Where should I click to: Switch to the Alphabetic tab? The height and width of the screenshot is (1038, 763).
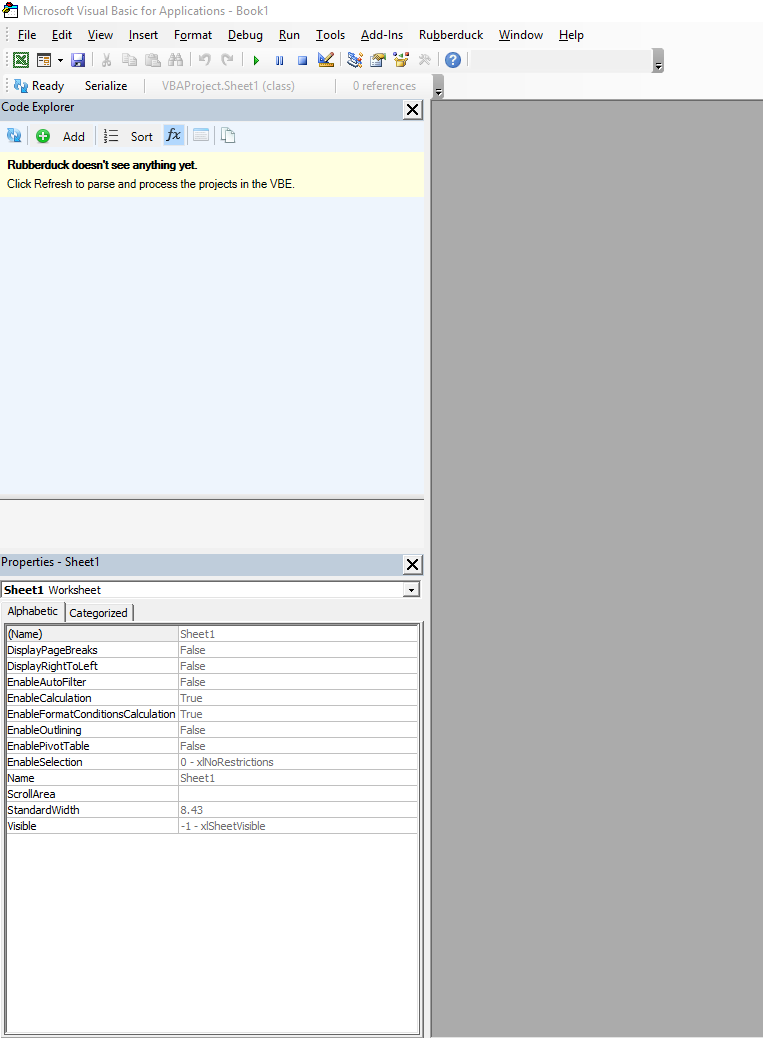tap(32, 611)
